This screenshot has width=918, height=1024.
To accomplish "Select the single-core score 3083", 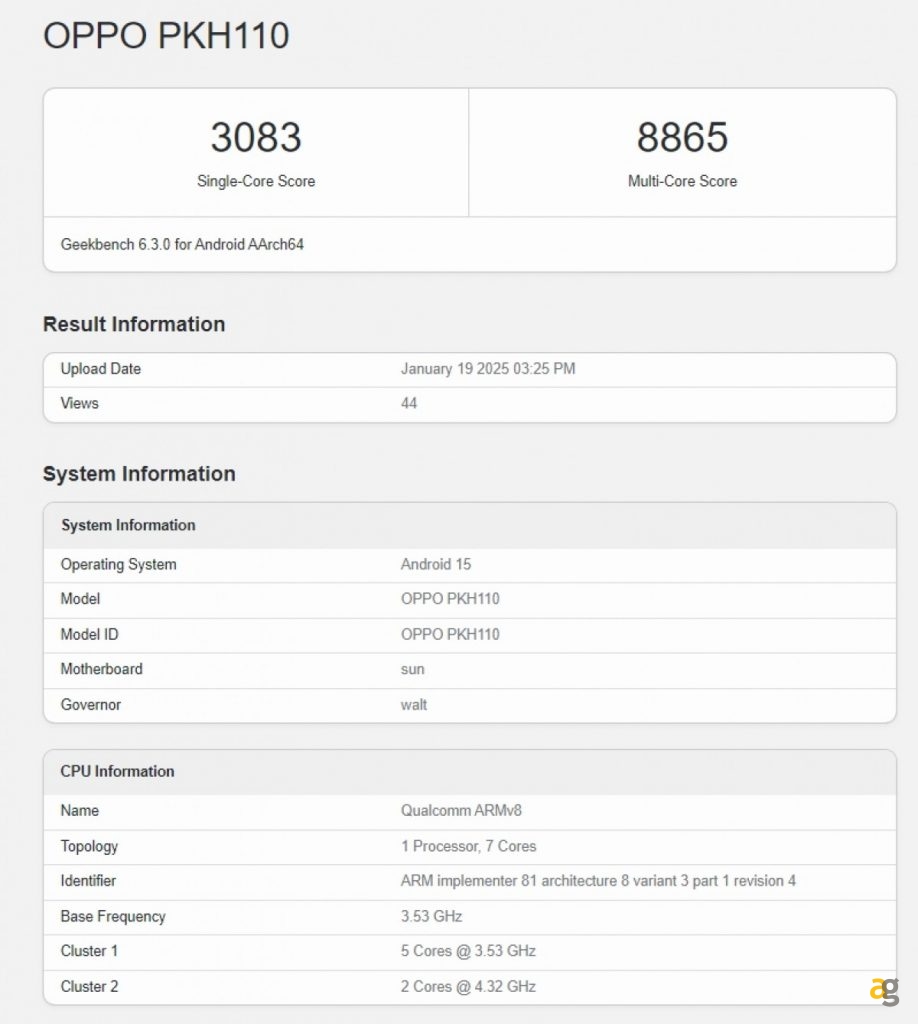I will pos(256,137).
